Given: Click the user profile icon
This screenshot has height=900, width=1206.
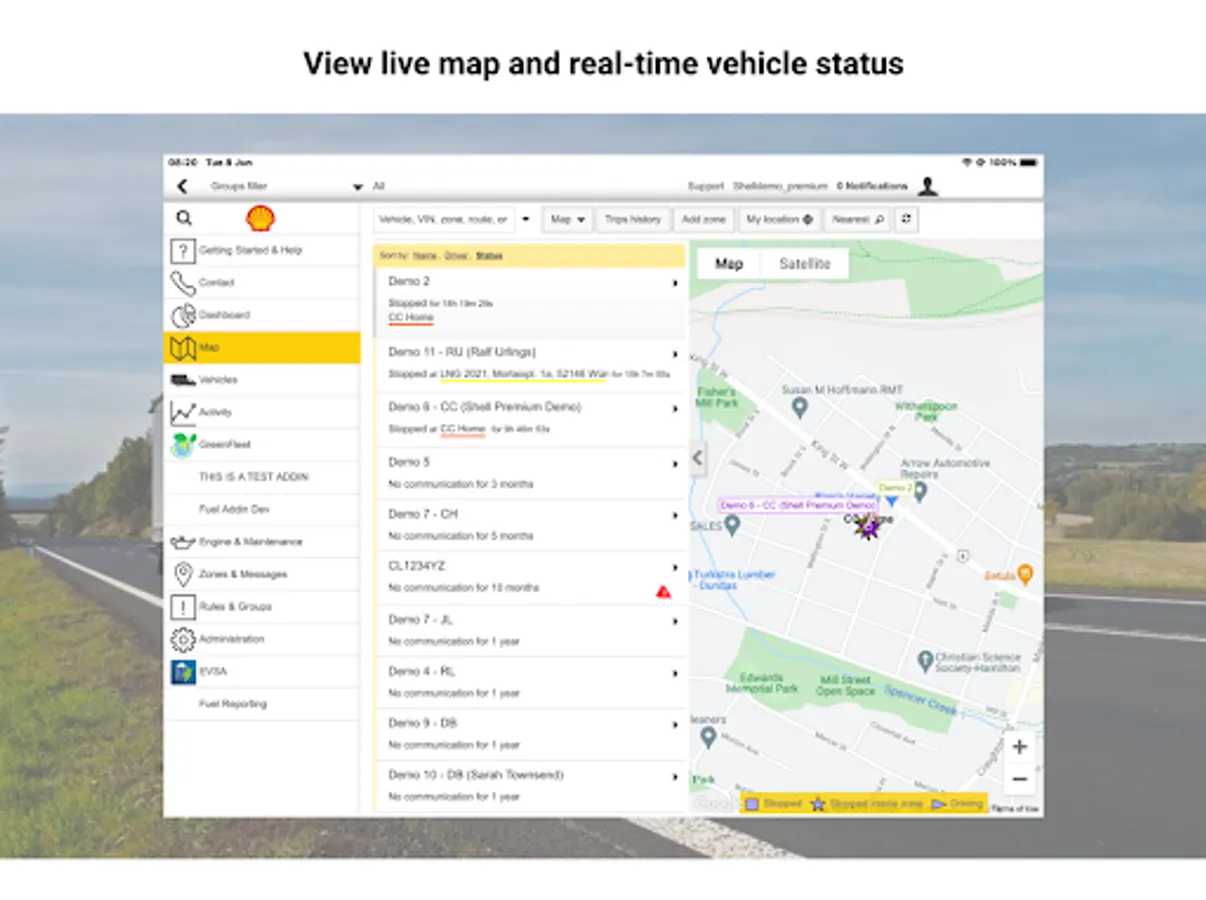Looking at the screenshot, I should (928, 186).
